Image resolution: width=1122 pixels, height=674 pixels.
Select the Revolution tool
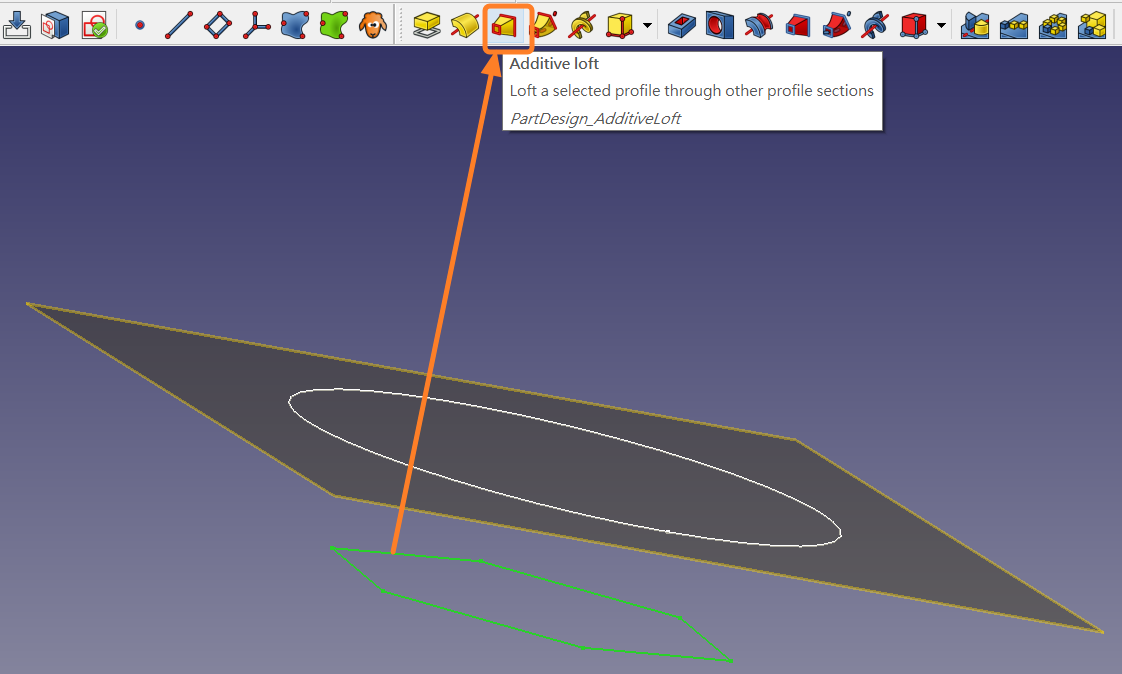[x=465, y=26]
